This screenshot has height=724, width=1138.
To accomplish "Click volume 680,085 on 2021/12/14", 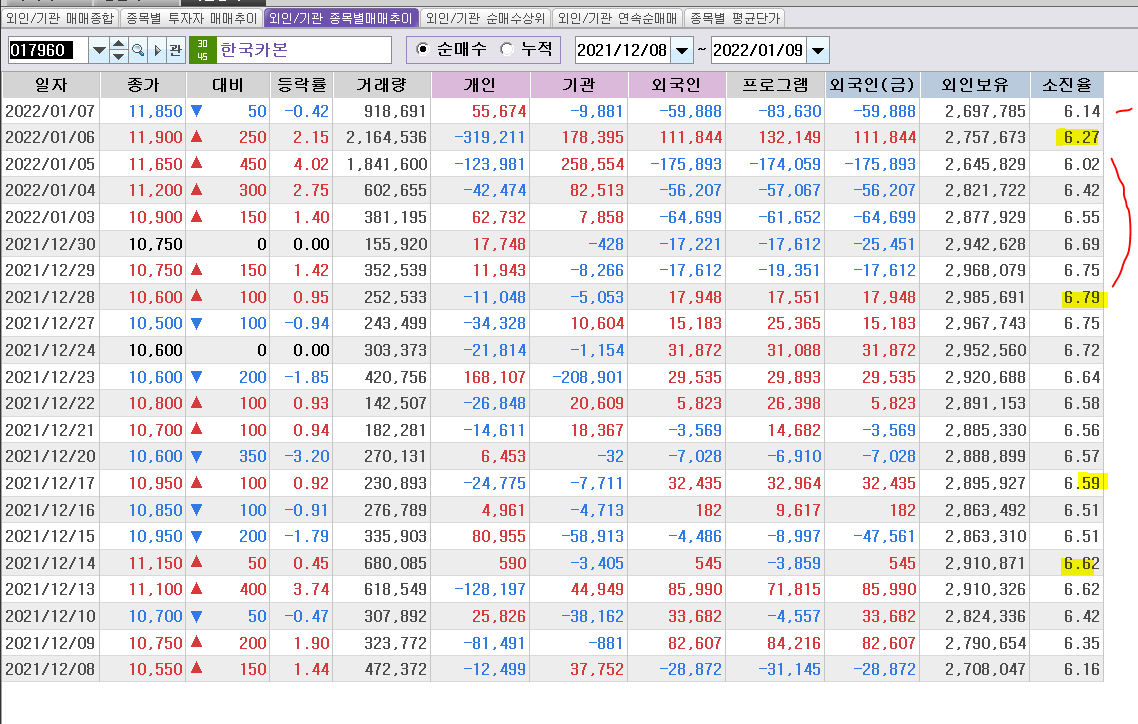I will [395, 563].
